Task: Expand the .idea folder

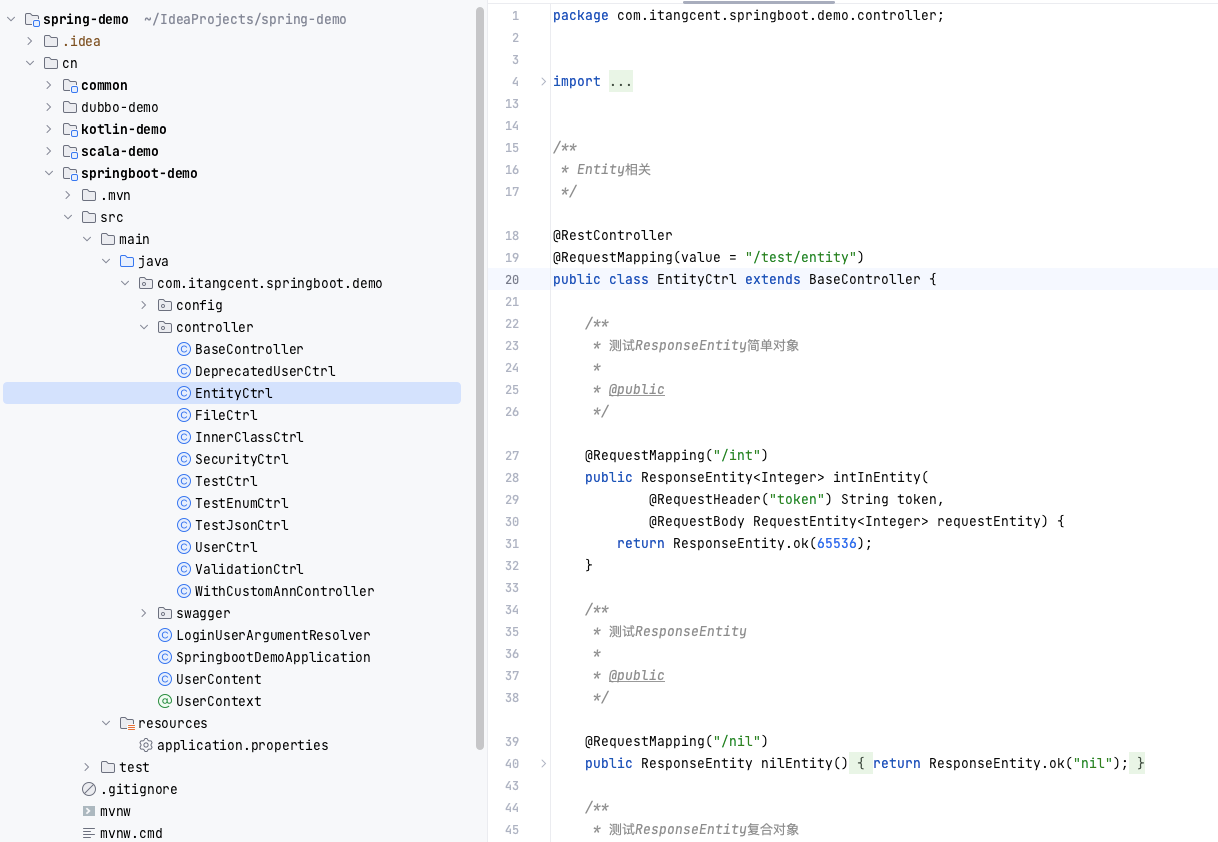Action: (28, 41)
